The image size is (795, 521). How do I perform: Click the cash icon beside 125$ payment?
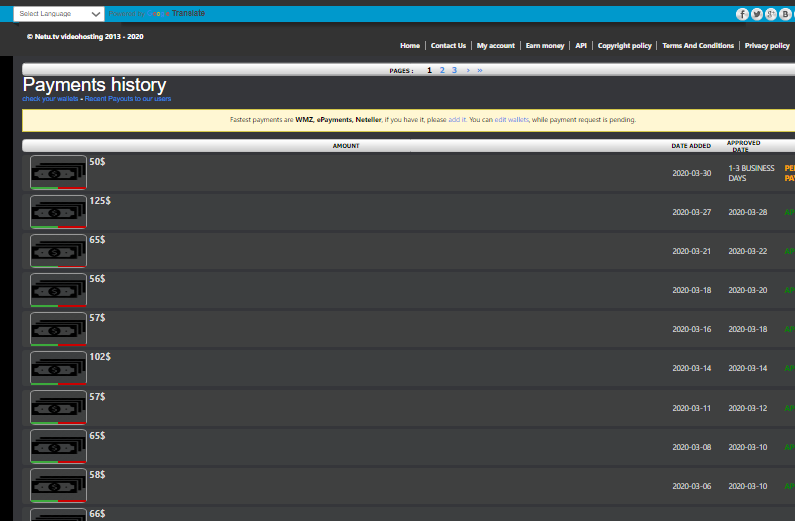pyautogui.click(x=58, y=211)
